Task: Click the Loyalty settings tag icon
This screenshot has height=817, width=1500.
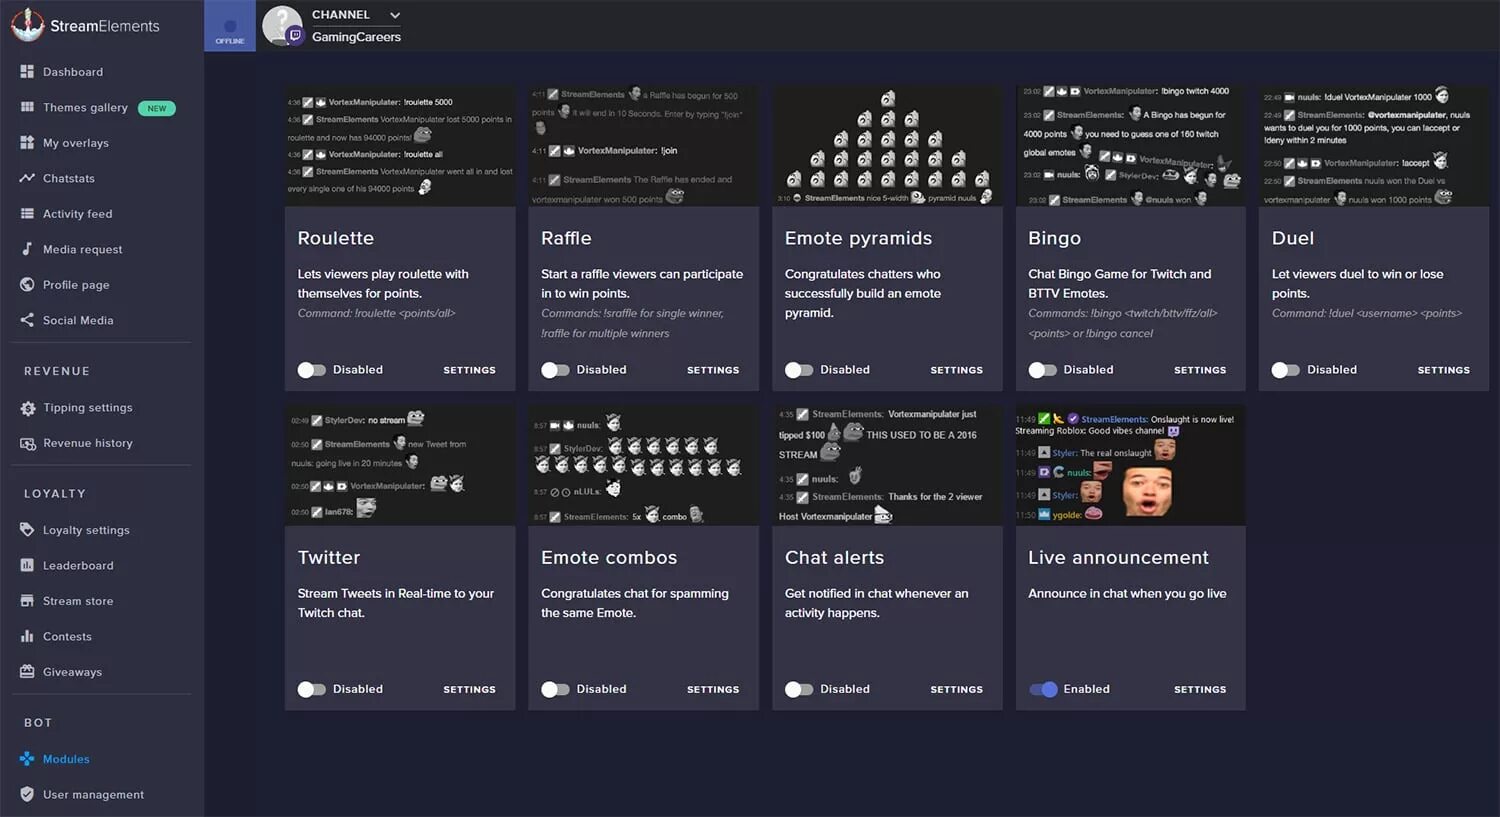Action: pyautogui.click(x=27, y=530)
